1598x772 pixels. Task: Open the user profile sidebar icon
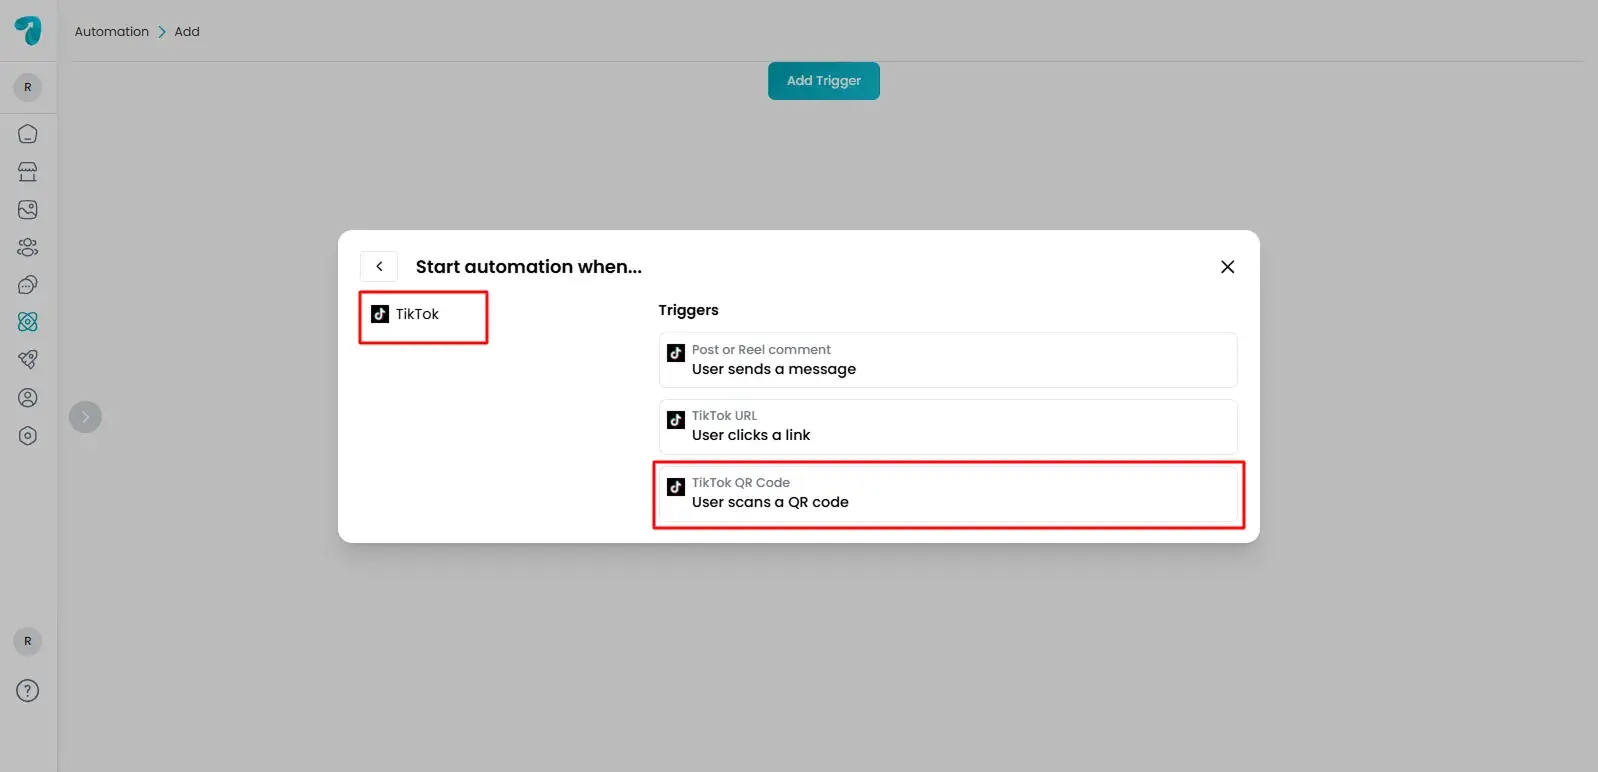28,398
